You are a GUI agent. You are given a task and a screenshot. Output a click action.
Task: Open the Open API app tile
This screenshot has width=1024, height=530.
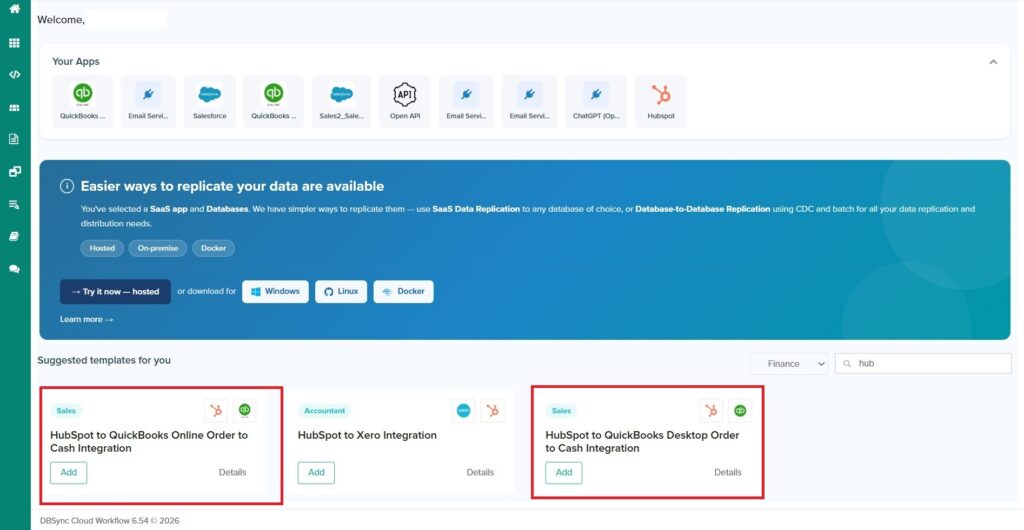point(404,101)
